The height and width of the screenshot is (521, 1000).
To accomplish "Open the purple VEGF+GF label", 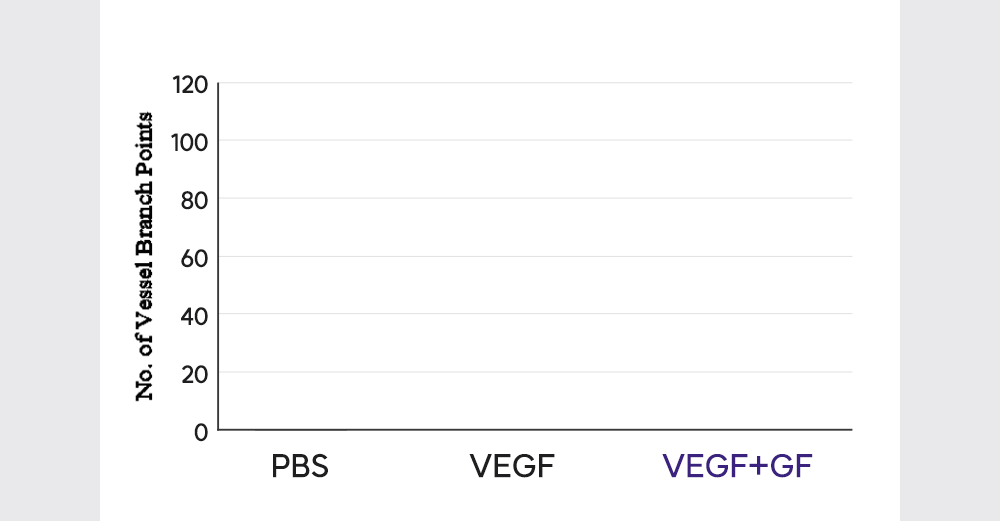I will point(739,467).
